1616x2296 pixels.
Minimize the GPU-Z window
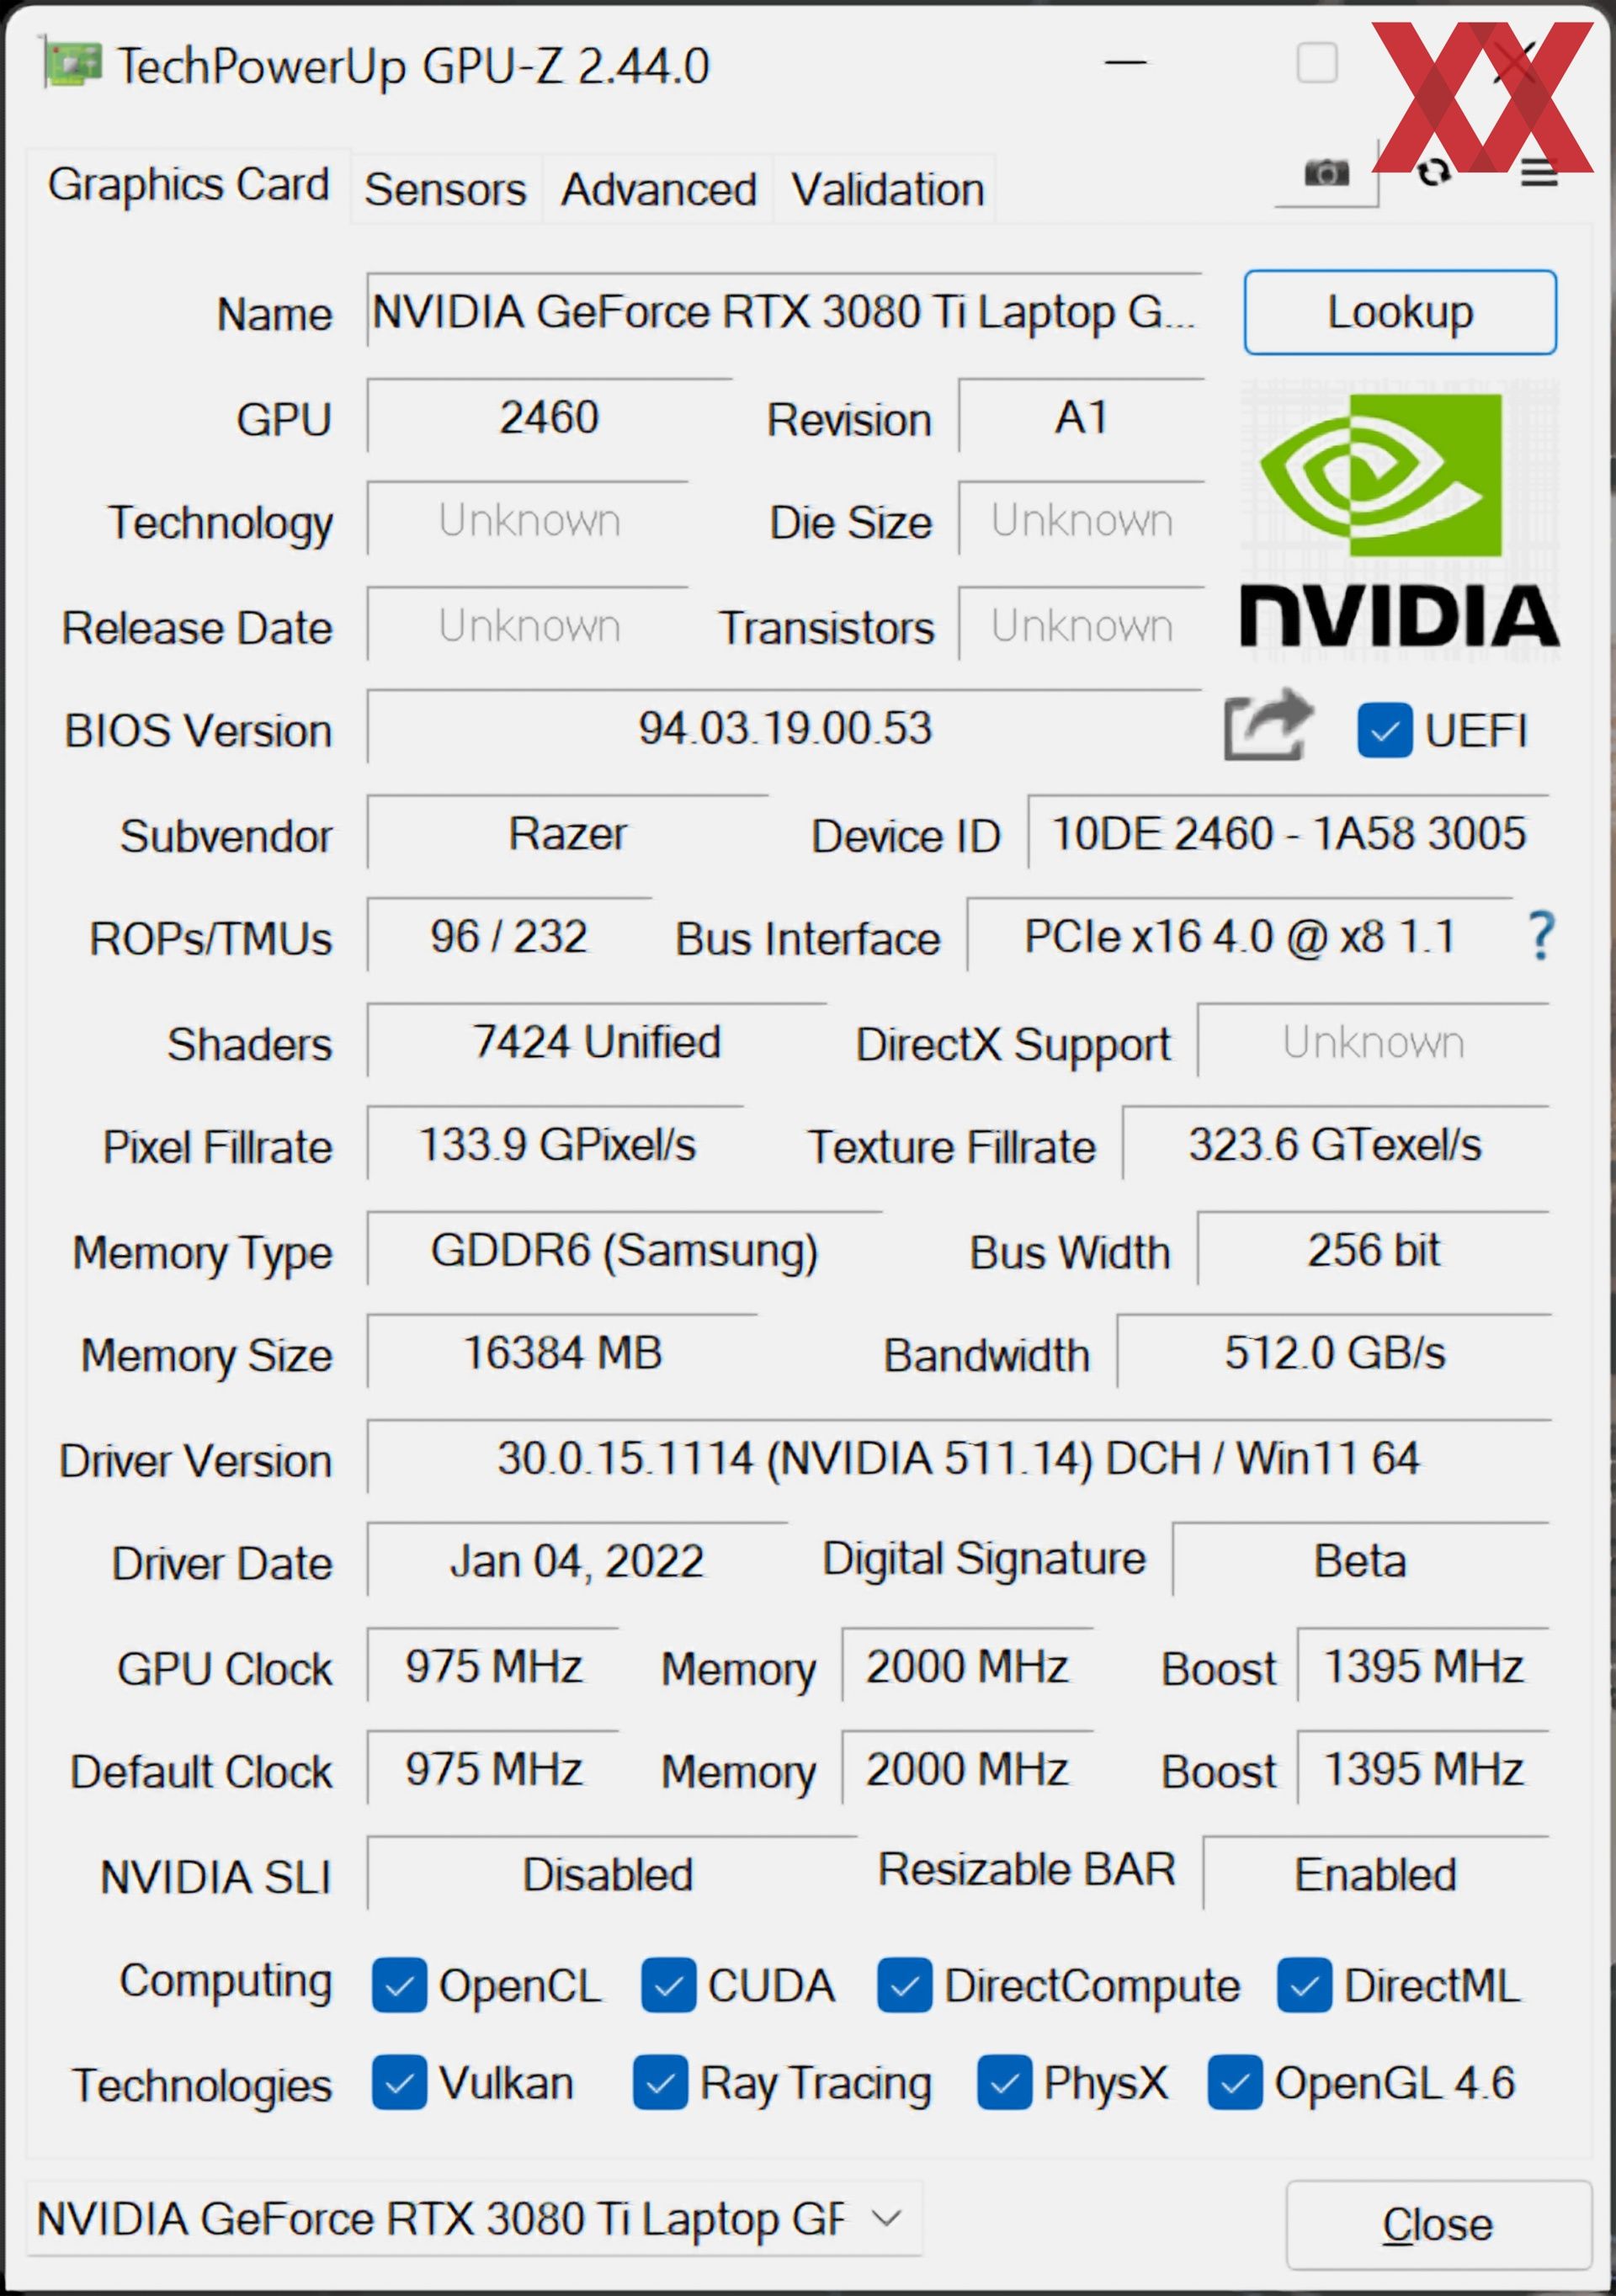point(1125,63)
